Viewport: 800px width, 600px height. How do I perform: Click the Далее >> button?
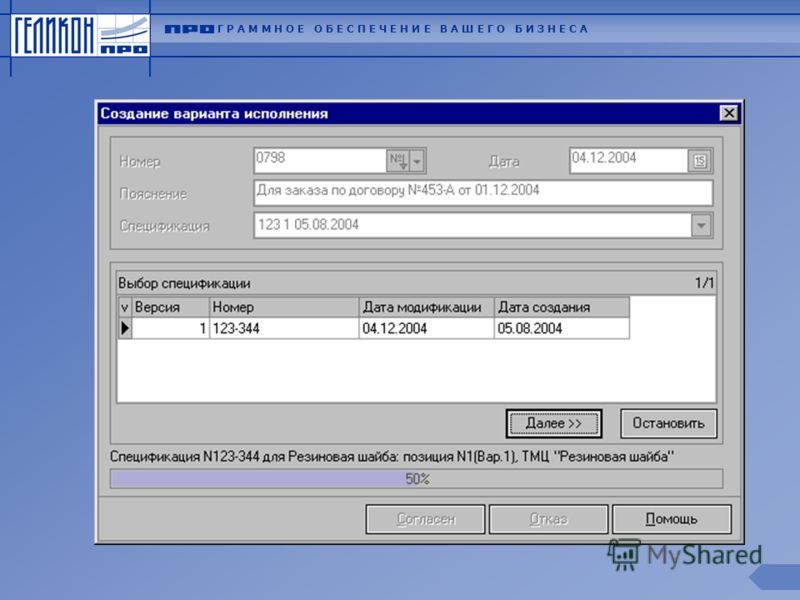point(554,423)
